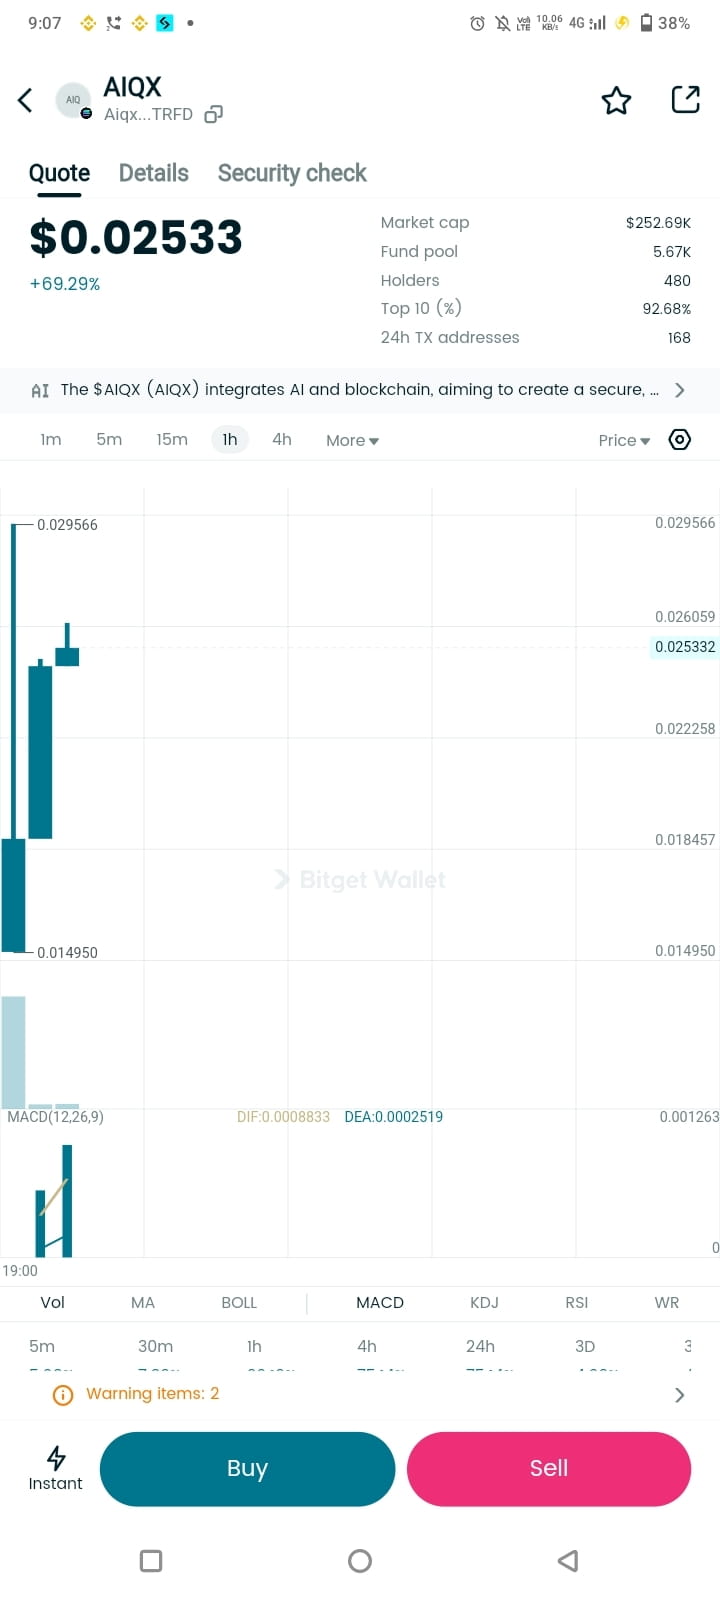Image resolution: width=720 pixels, height=1600 pixels.
Task: Select the MACD indicator
Action: coord(380,1303)
